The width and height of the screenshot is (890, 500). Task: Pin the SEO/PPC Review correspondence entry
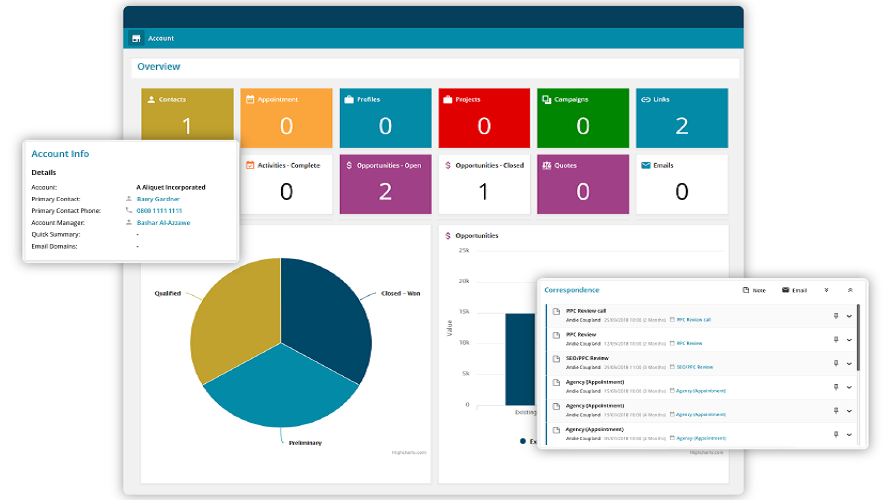click(x=836, y=362)
